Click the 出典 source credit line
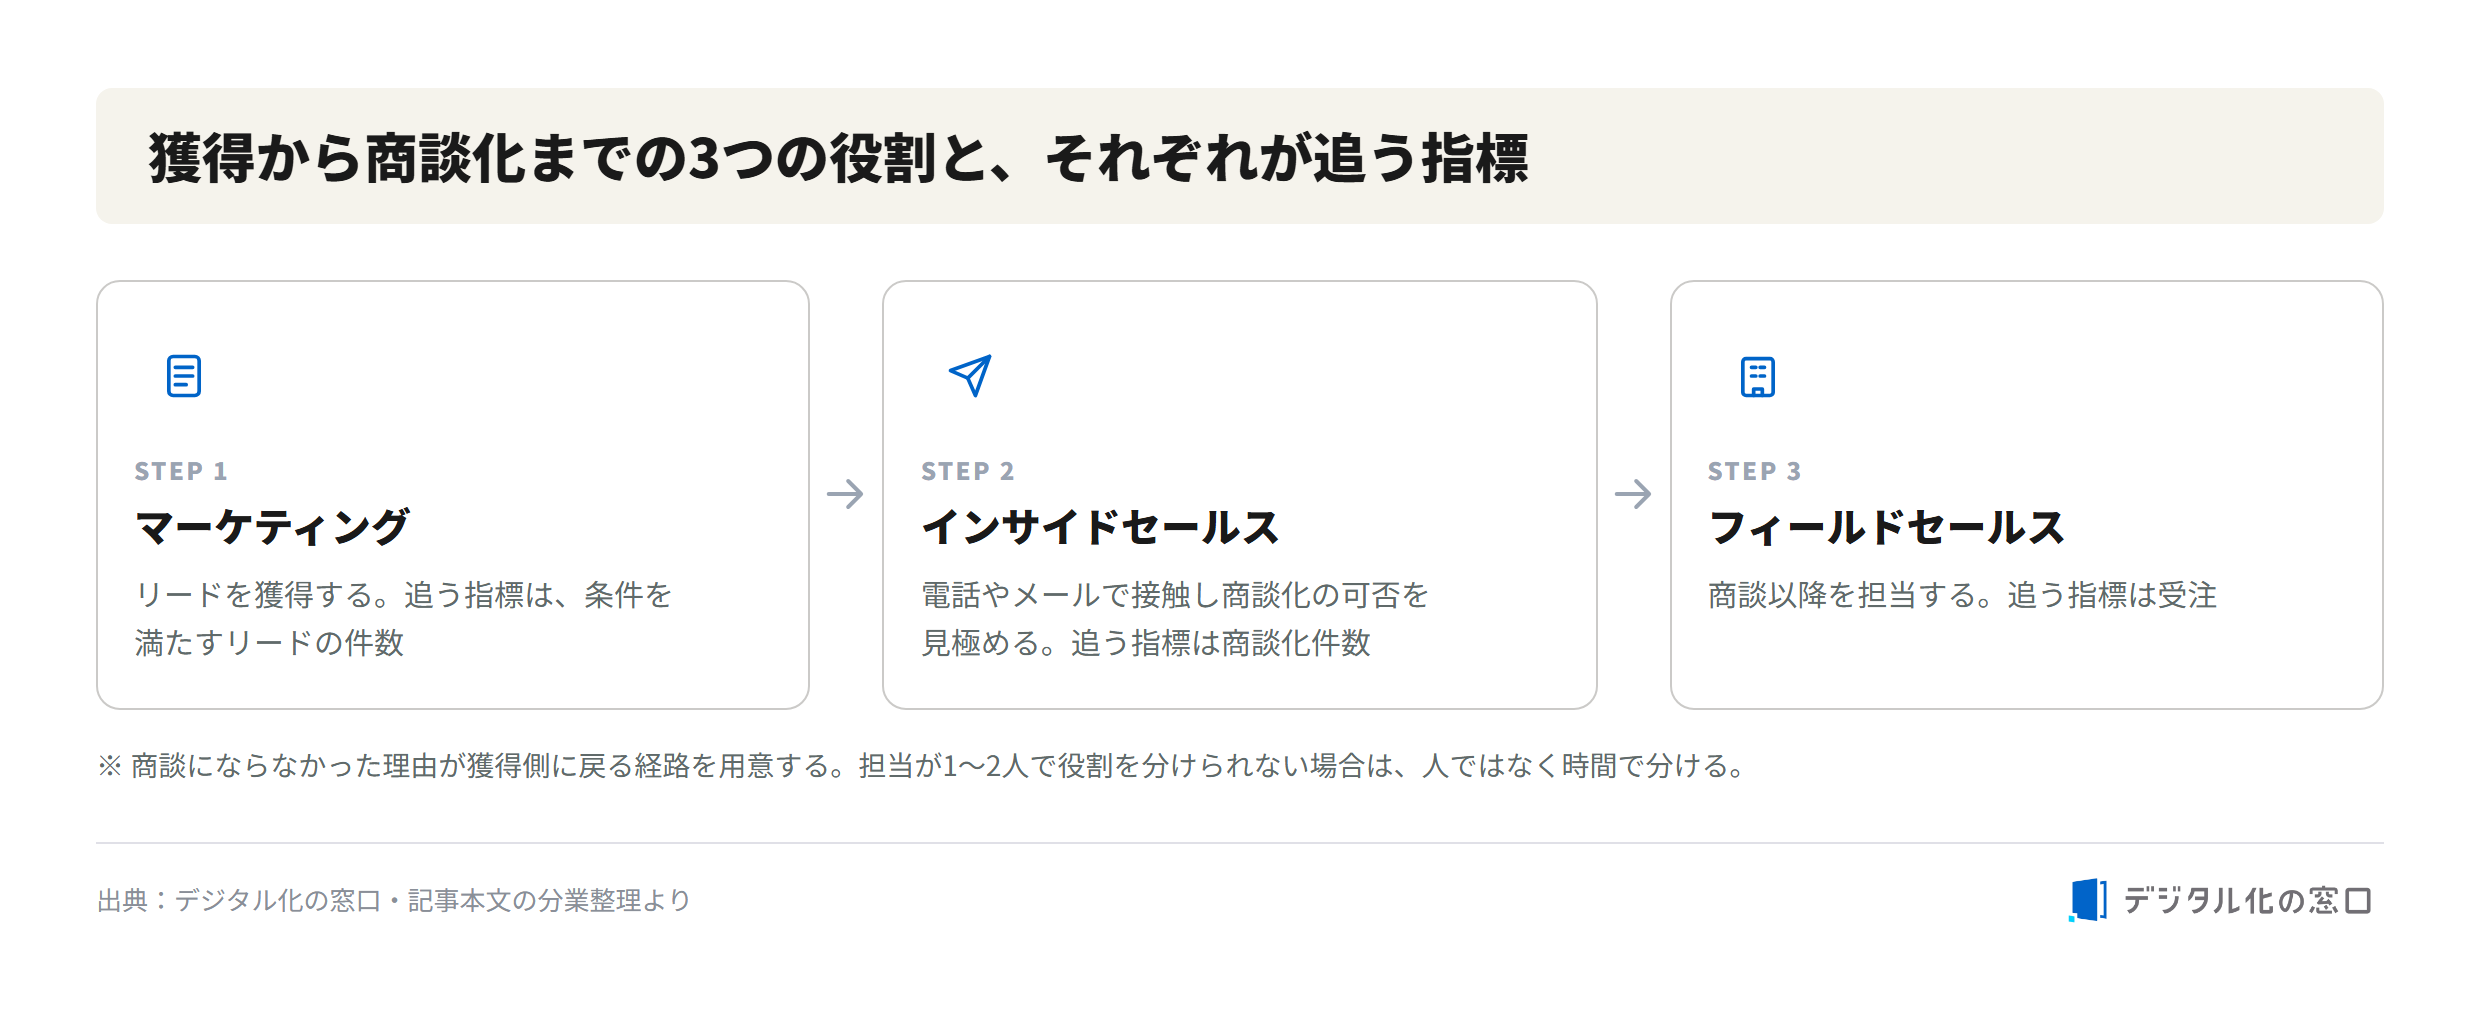This screenshot has width=2480, height=1016. pos(394,901)
